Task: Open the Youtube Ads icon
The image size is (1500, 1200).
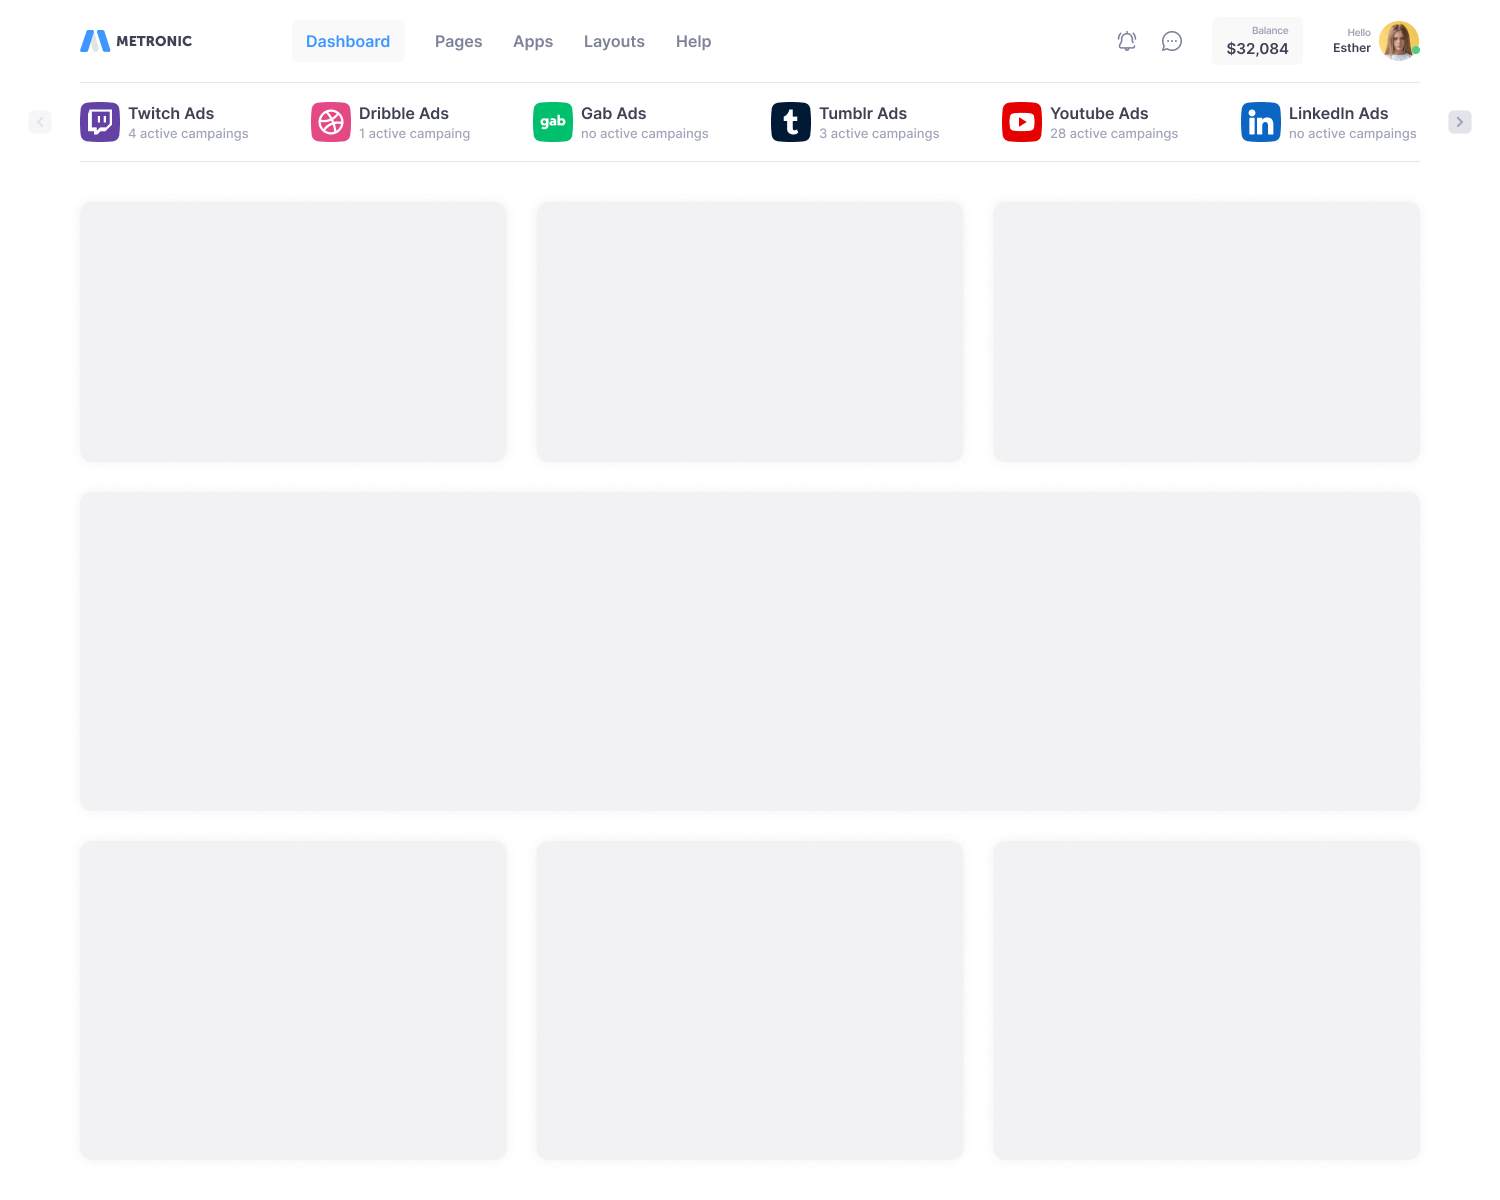Action: (1022, 122)
